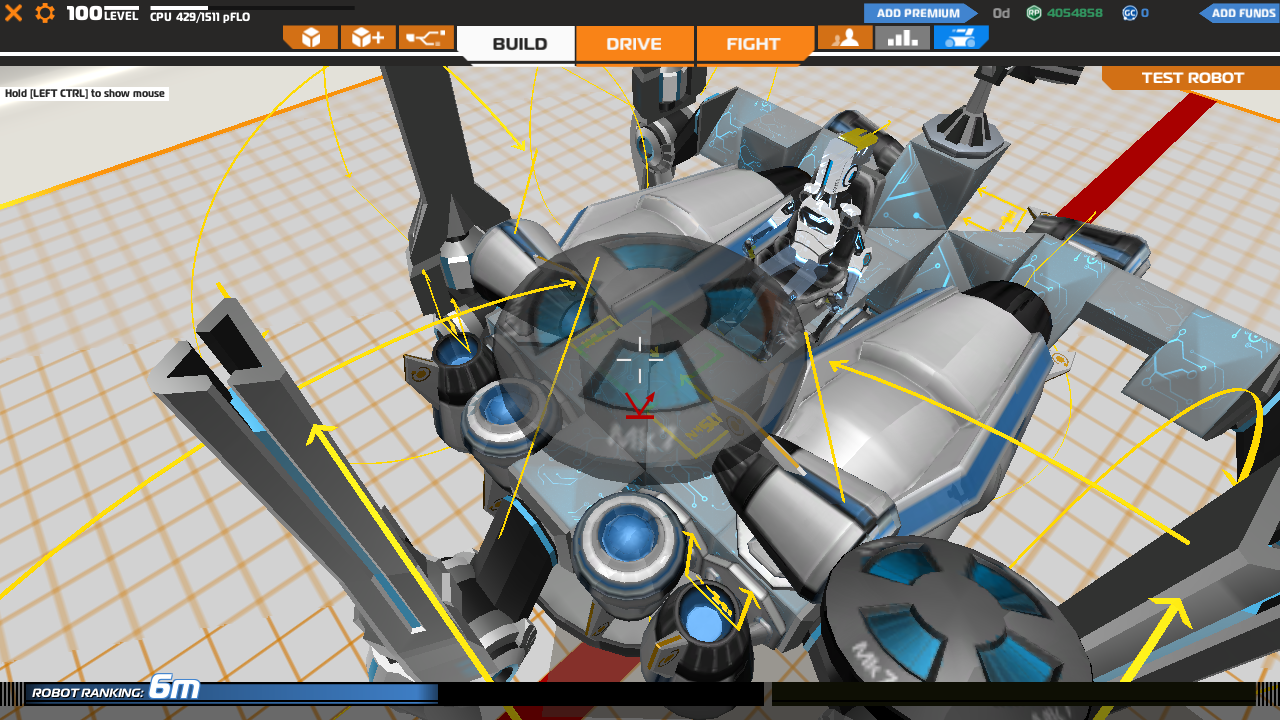Screen dimensions: 1280x720
Task: Click the white crosshair at center
Action: [x=640, y=359]
